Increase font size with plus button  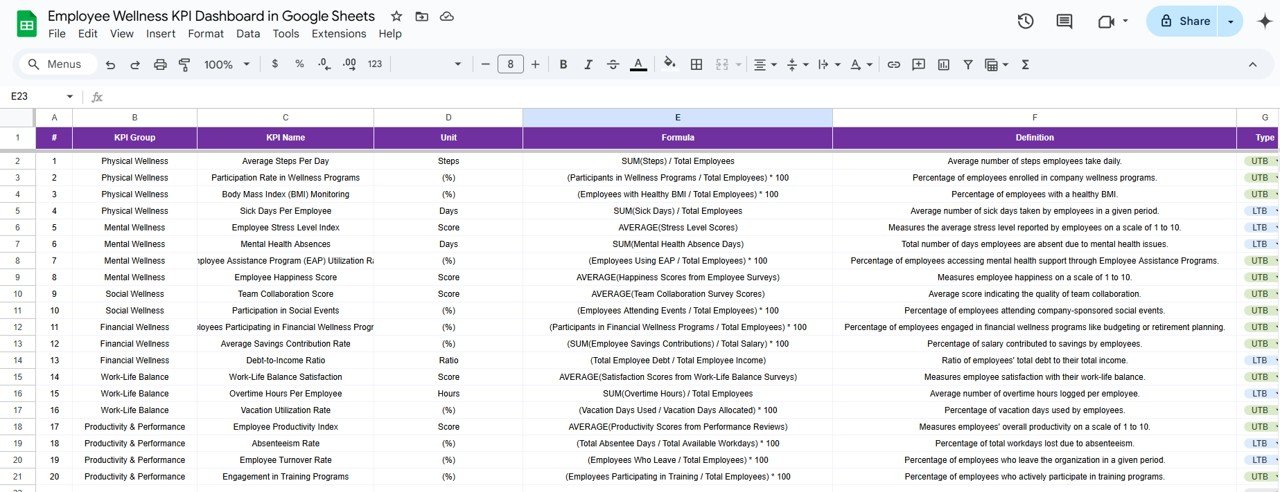[x=535, y=64]
